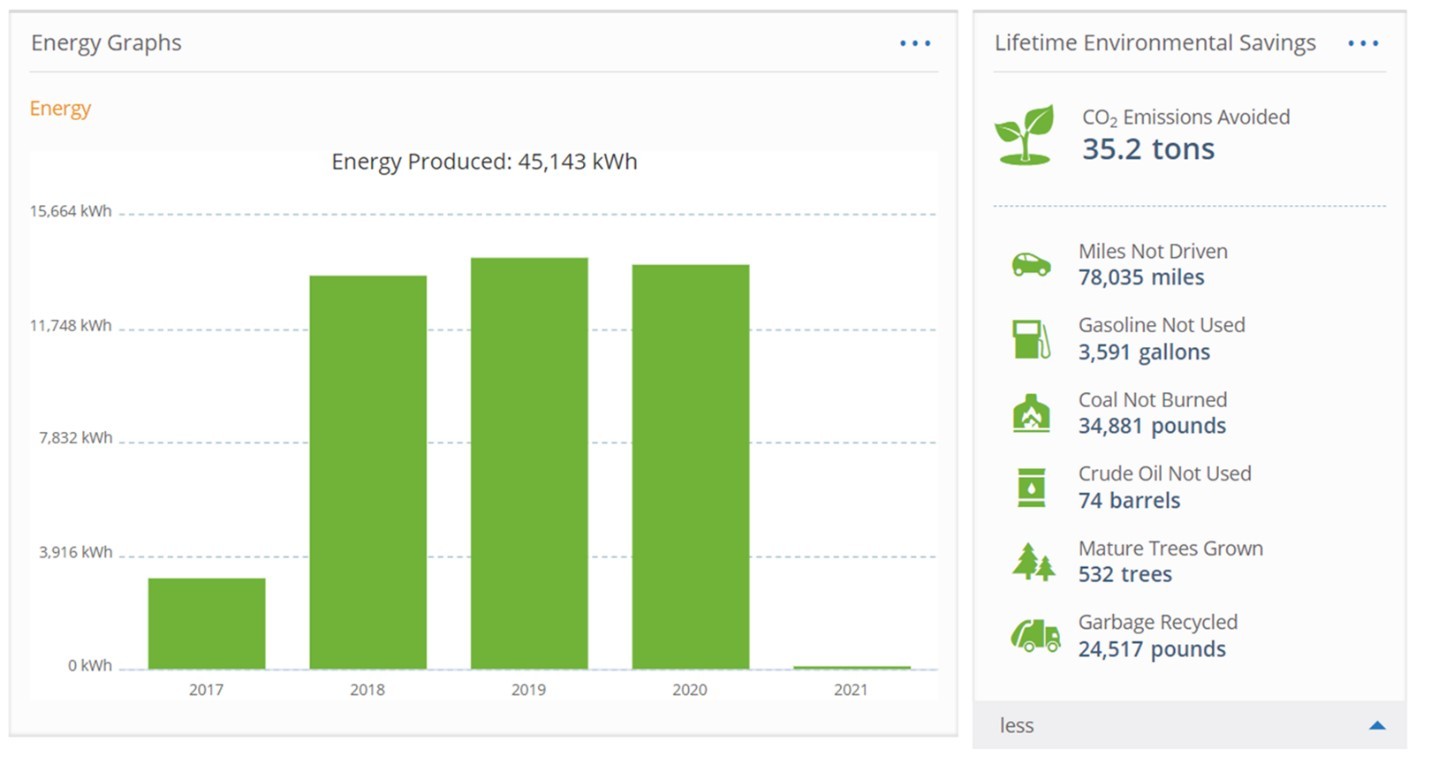Click the 2019 energy bar
Image resolution: width=1431 pixels, height=757 pixels.
click(529, 463)
